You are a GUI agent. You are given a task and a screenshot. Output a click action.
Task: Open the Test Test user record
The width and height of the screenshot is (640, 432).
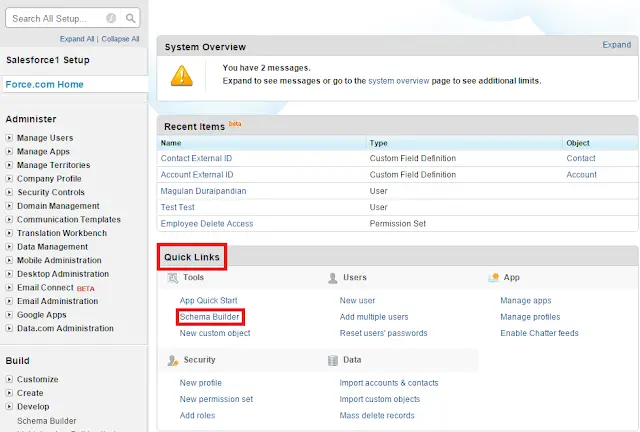[x=178, y=207]
